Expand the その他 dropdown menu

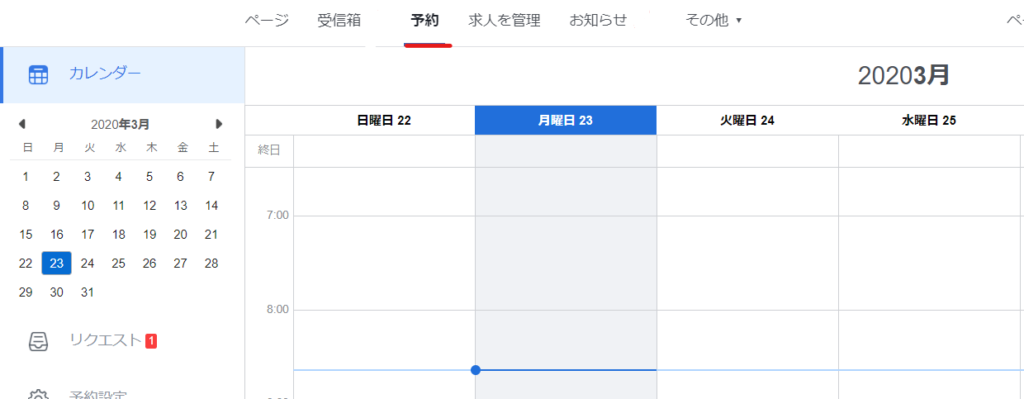(x=713, y=21)
